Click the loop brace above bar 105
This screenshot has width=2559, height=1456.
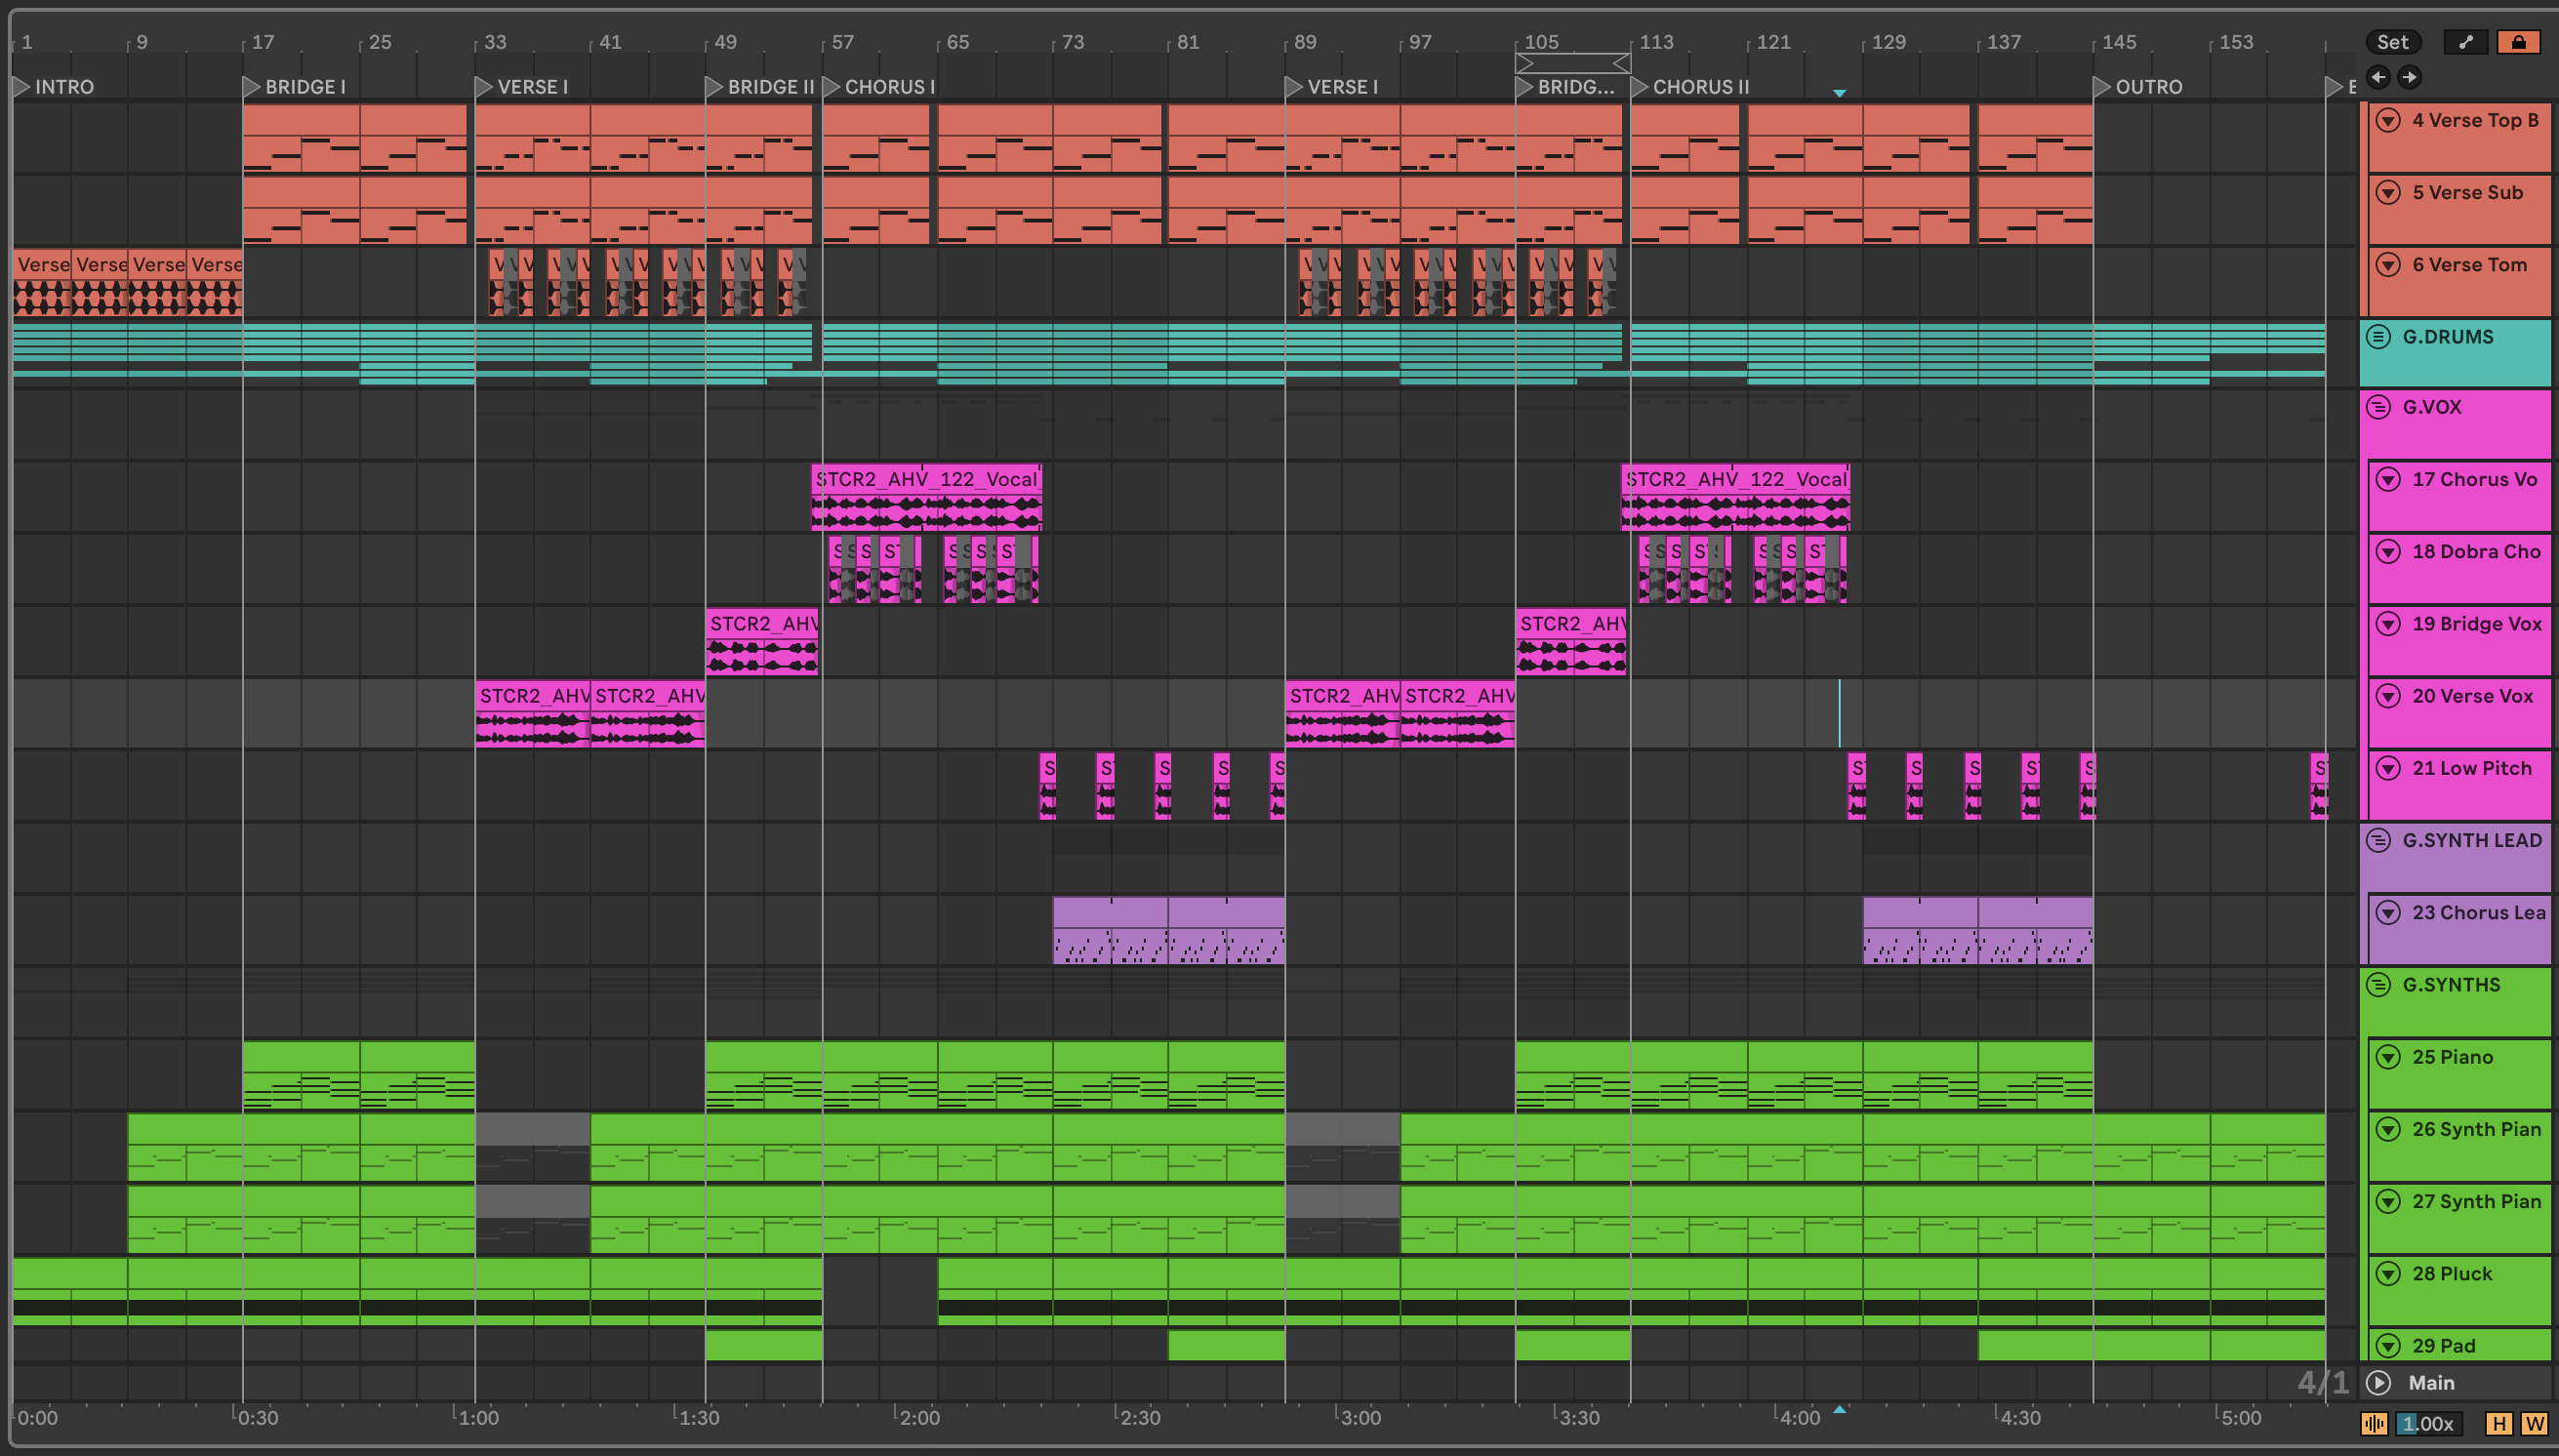click(1573, 63)
